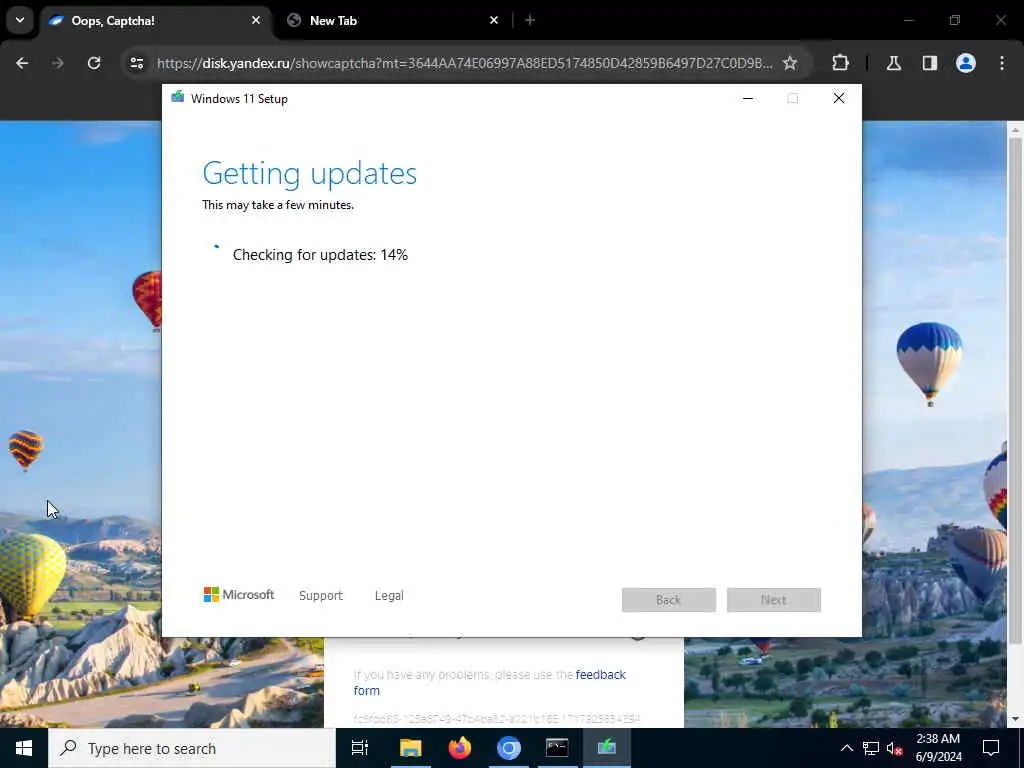
Task: Minimize the Windows 11 Setup window
Action: coord(748,99)
